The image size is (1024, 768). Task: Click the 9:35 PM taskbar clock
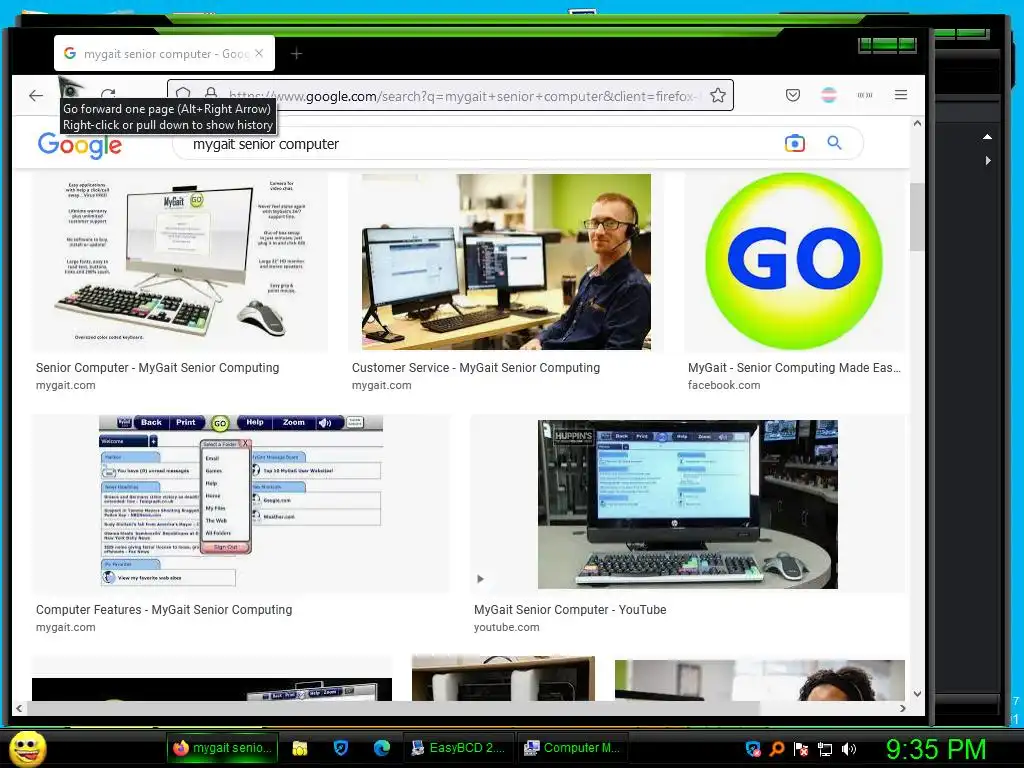pyautogui.click(x=936, y=749)
